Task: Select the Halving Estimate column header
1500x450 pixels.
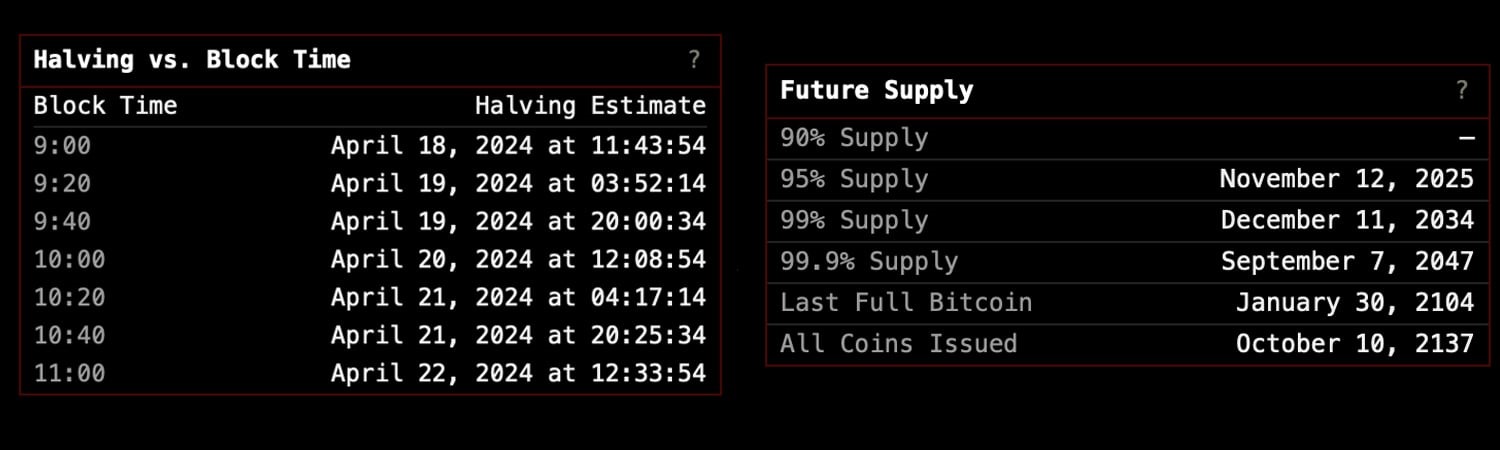Action: point(590,106)
